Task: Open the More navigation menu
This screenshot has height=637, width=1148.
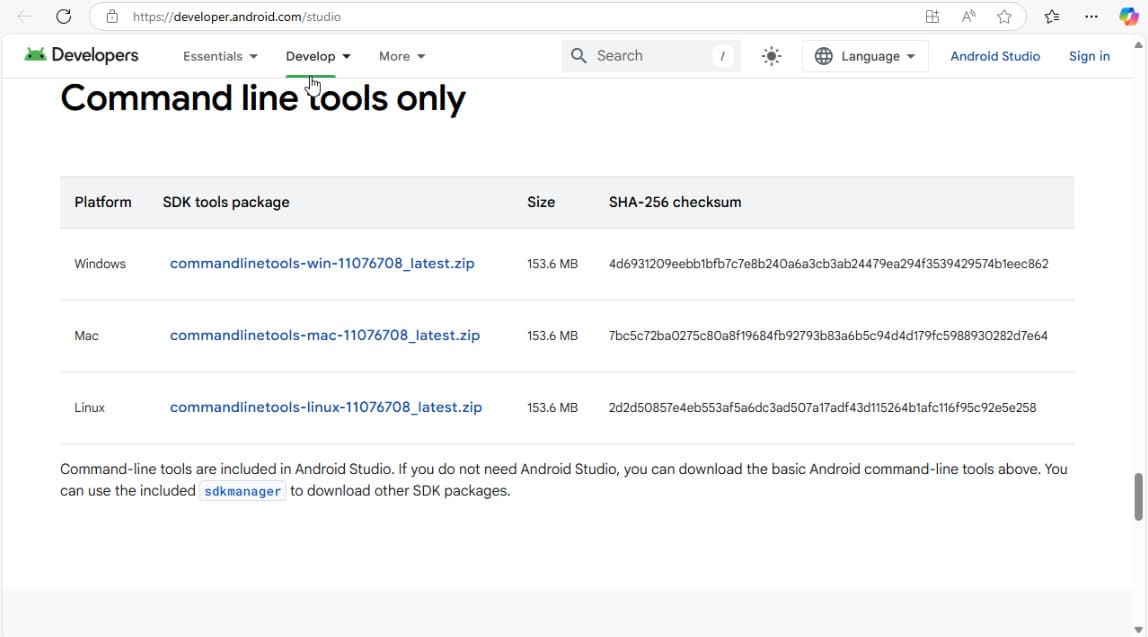Action: [401, 56]
